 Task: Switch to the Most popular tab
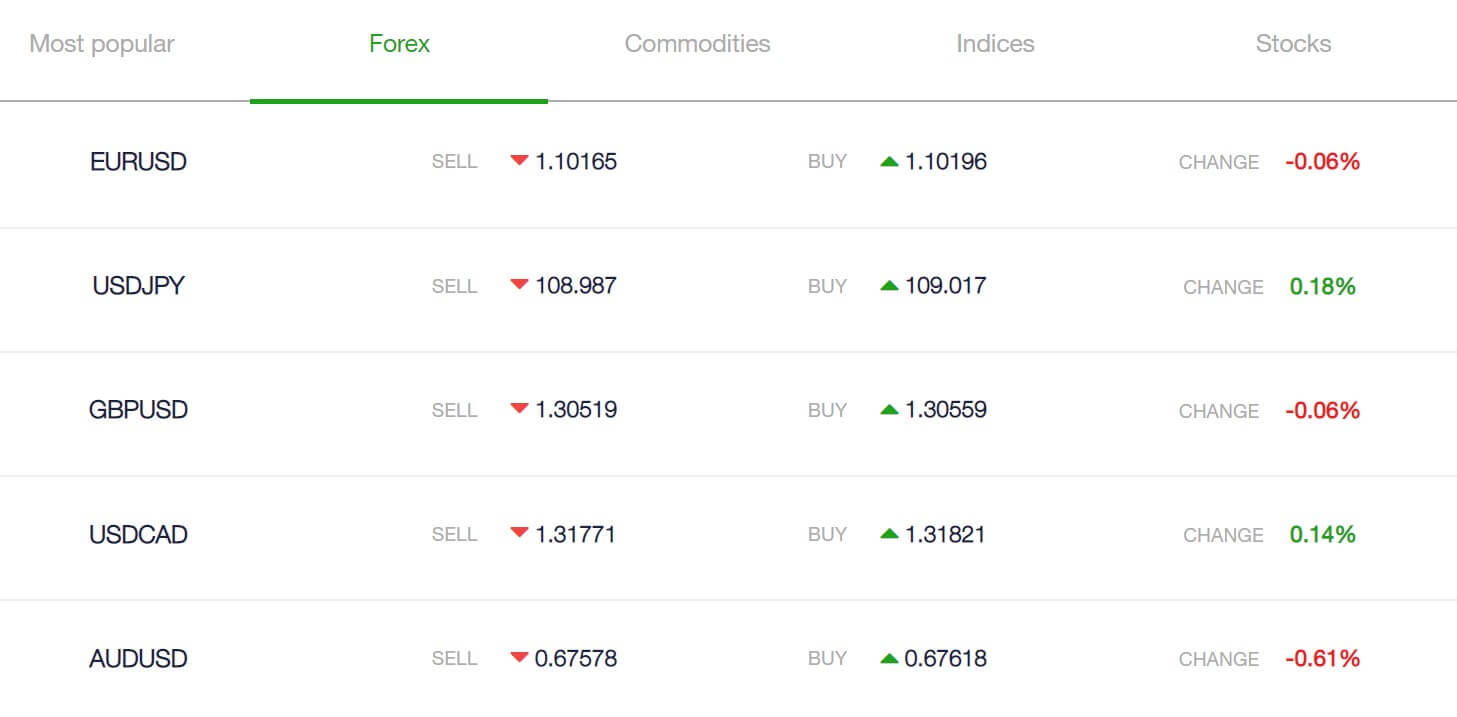click(102, 44)
